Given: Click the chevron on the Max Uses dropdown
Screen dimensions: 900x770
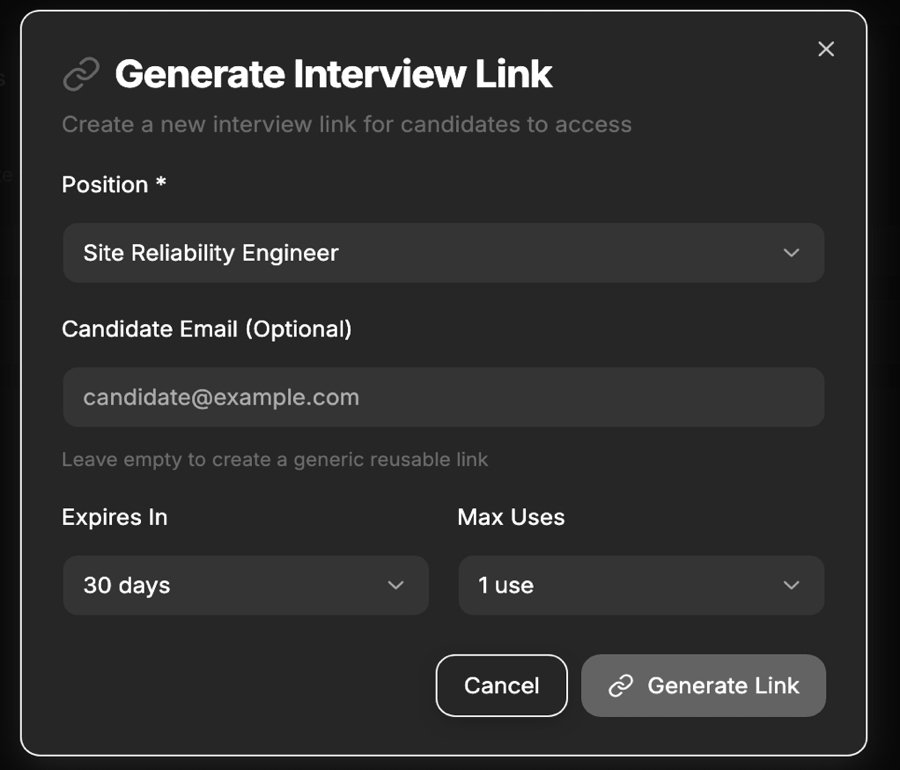Looking at the screenshot, I should tap(791, 586).
